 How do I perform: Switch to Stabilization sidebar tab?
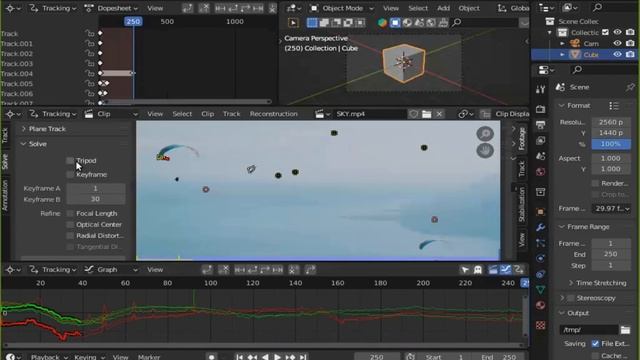(521, 204)
